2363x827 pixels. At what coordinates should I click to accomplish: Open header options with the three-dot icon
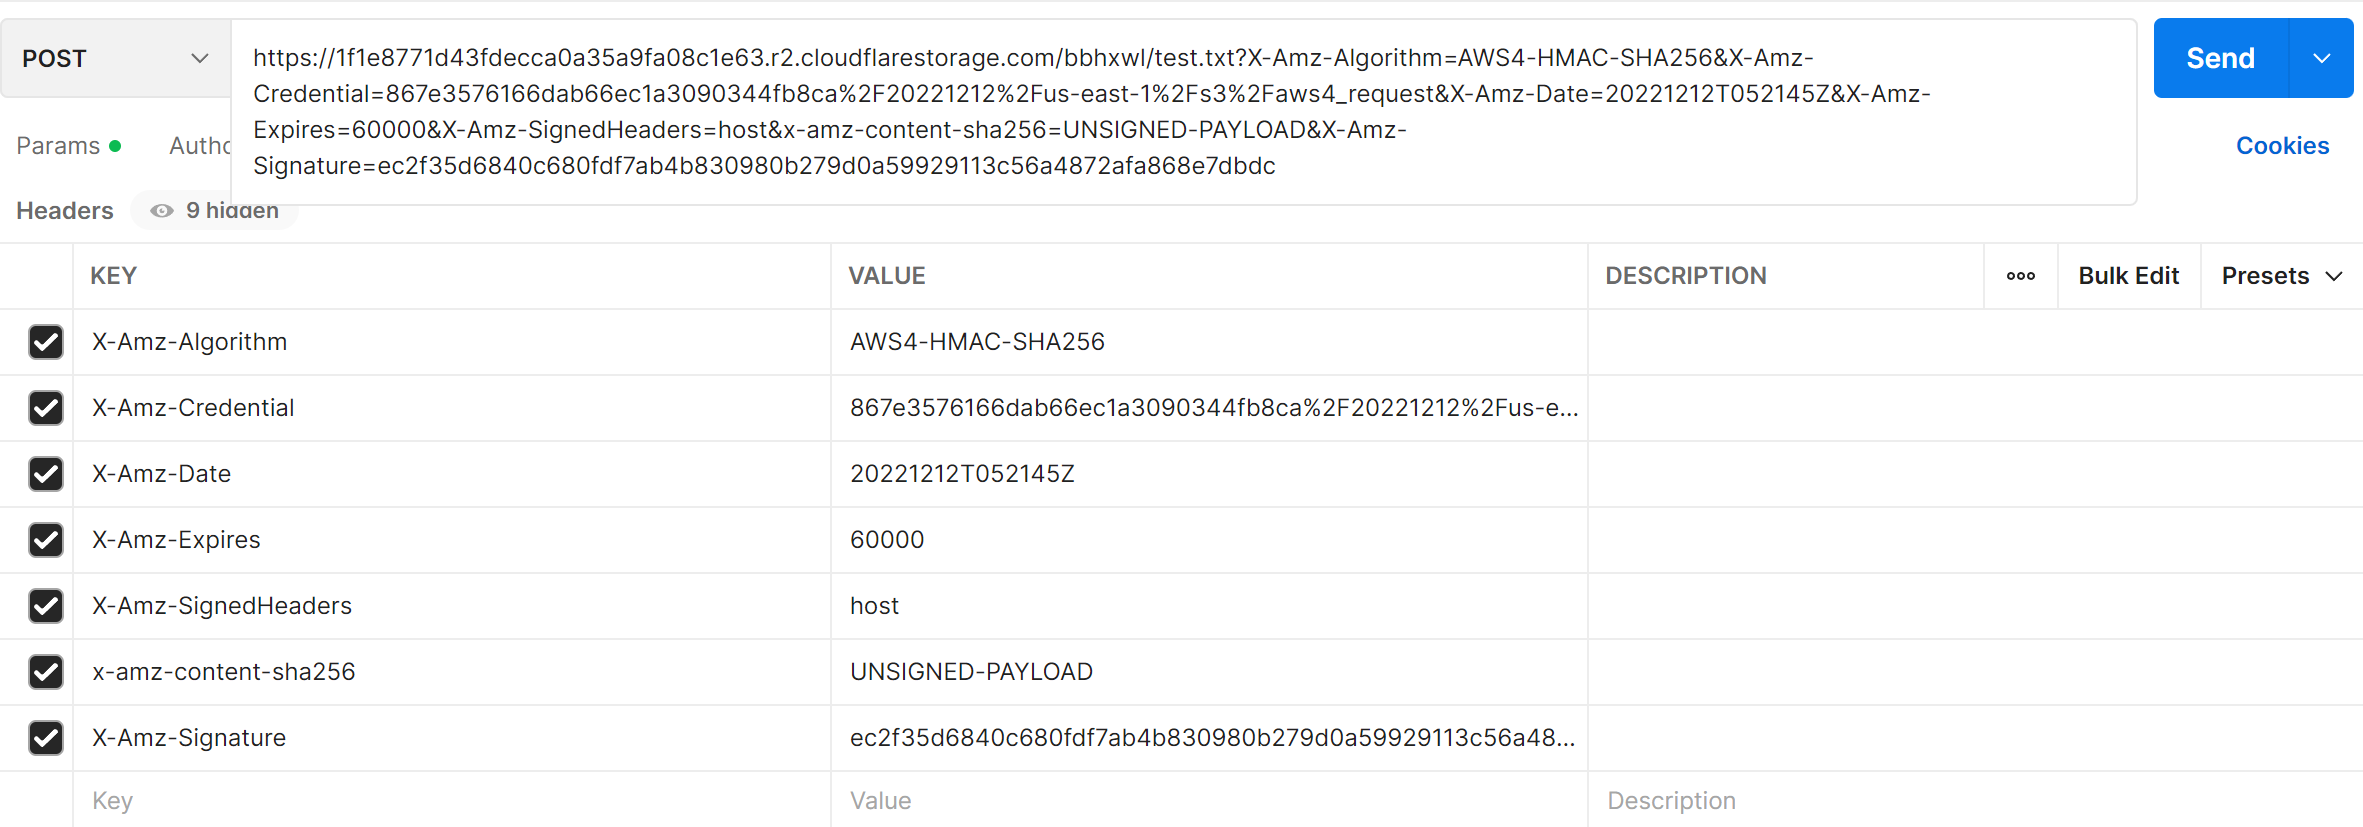(2021, 275)
